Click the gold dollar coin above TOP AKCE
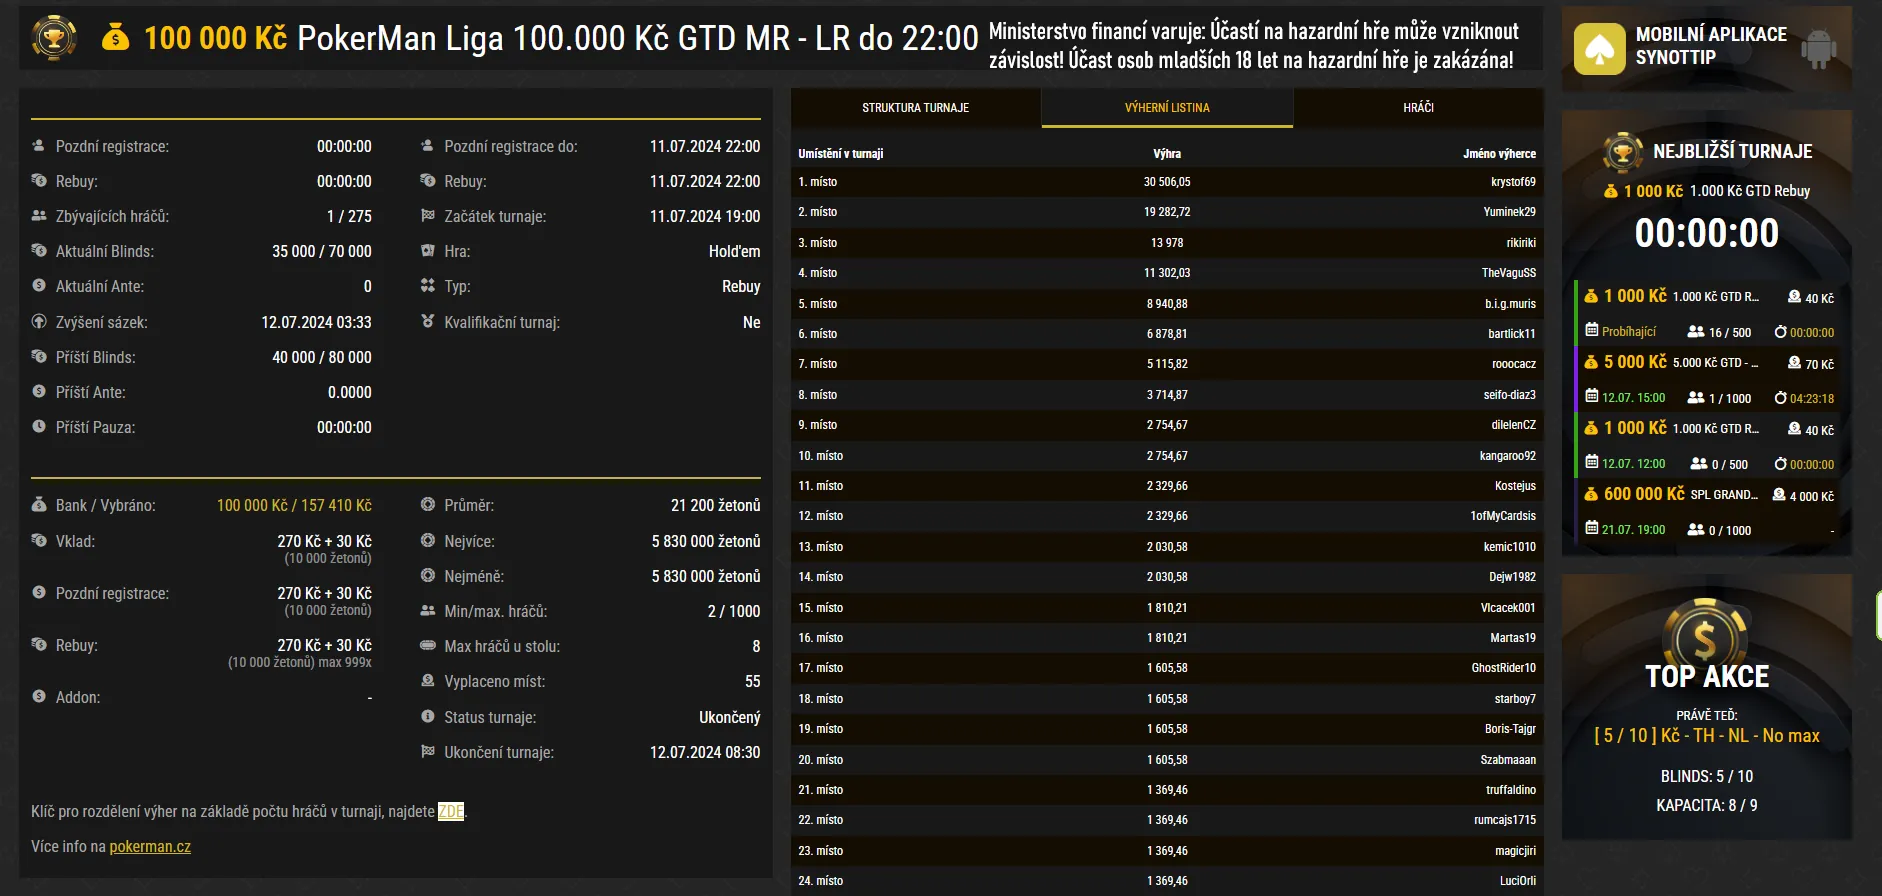Viewport: 1882px width, 896px height. [1705, 636]
